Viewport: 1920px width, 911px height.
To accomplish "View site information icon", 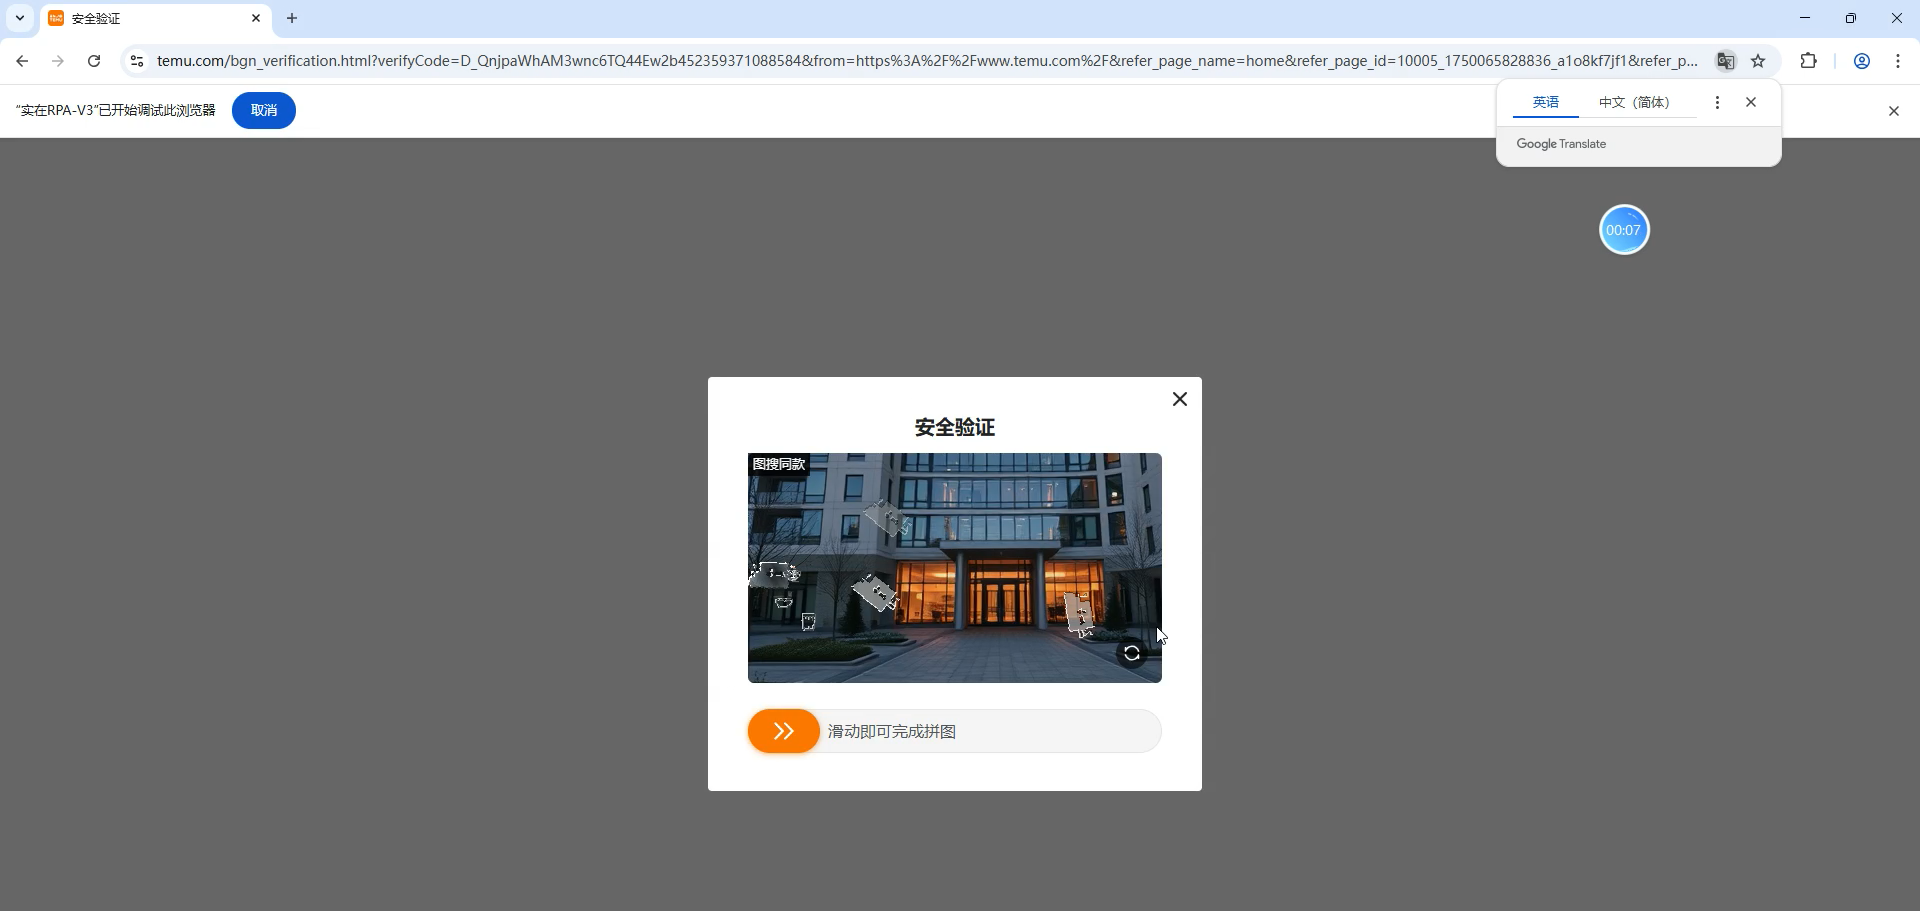I will pos(137,61).
